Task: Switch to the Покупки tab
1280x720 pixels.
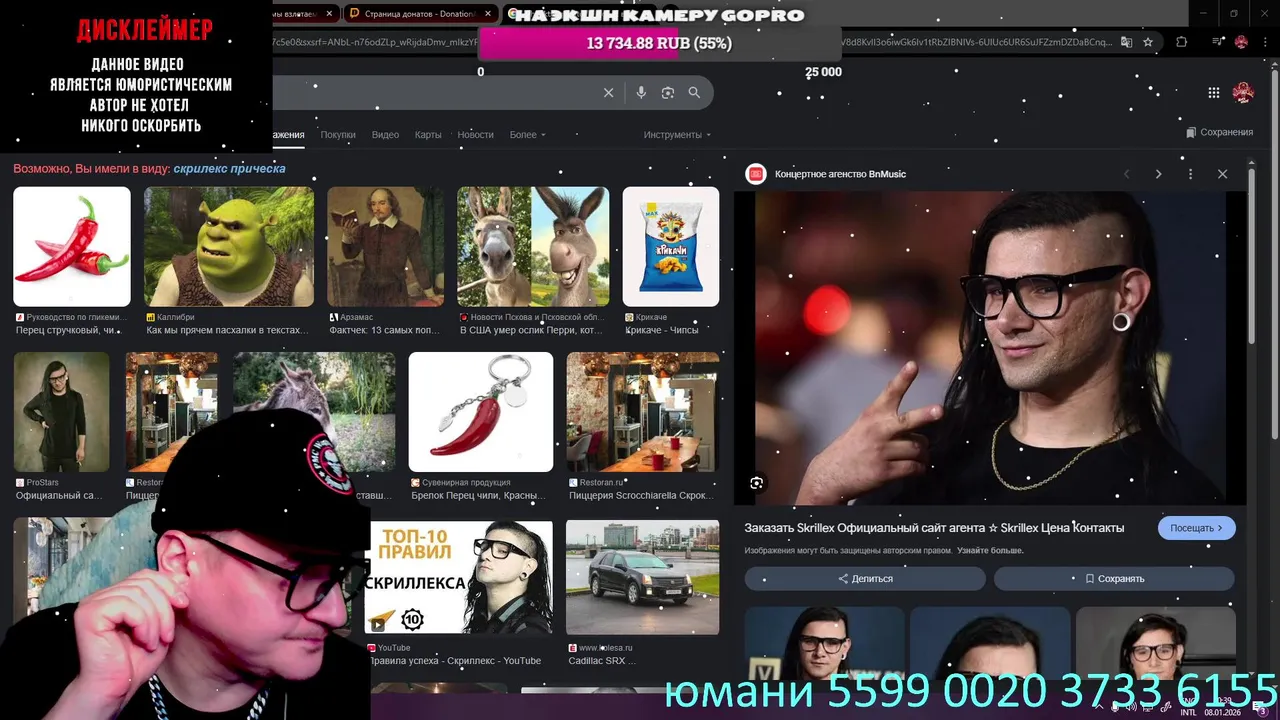Action: [338, 135]
